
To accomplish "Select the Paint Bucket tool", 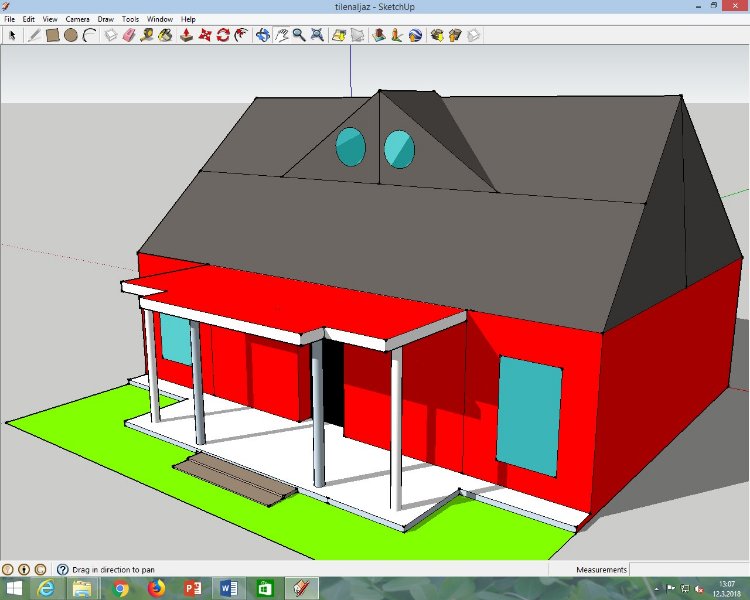I will (165, 35).
